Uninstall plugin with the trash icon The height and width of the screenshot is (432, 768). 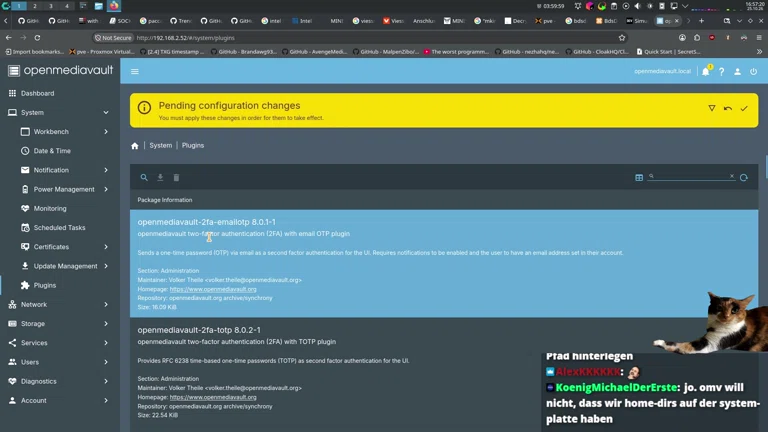176,177
